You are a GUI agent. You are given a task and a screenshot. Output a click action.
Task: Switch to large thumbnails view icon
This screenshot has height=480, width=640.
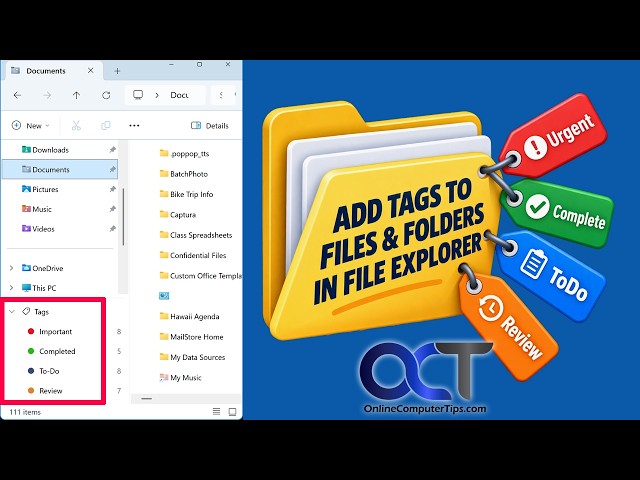click(x=232, y=412)
